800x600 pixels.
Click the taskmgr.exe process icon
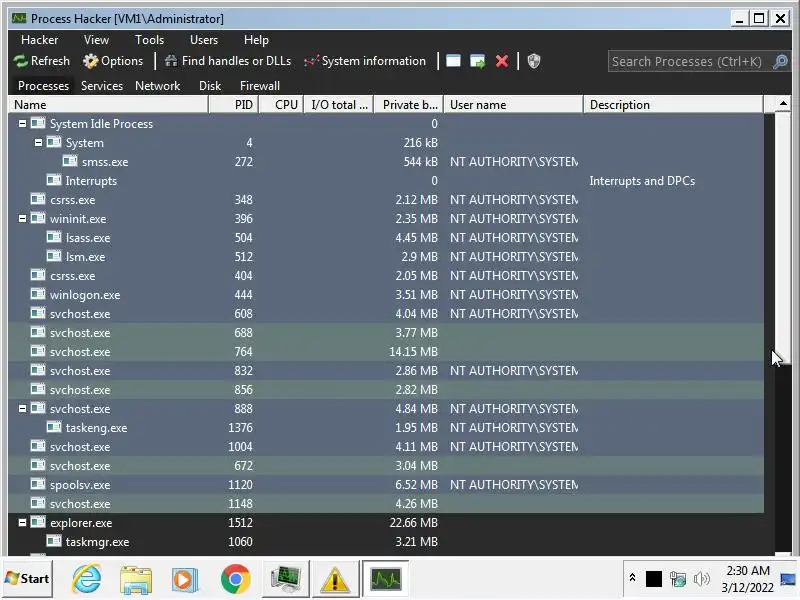click(54, 541)
